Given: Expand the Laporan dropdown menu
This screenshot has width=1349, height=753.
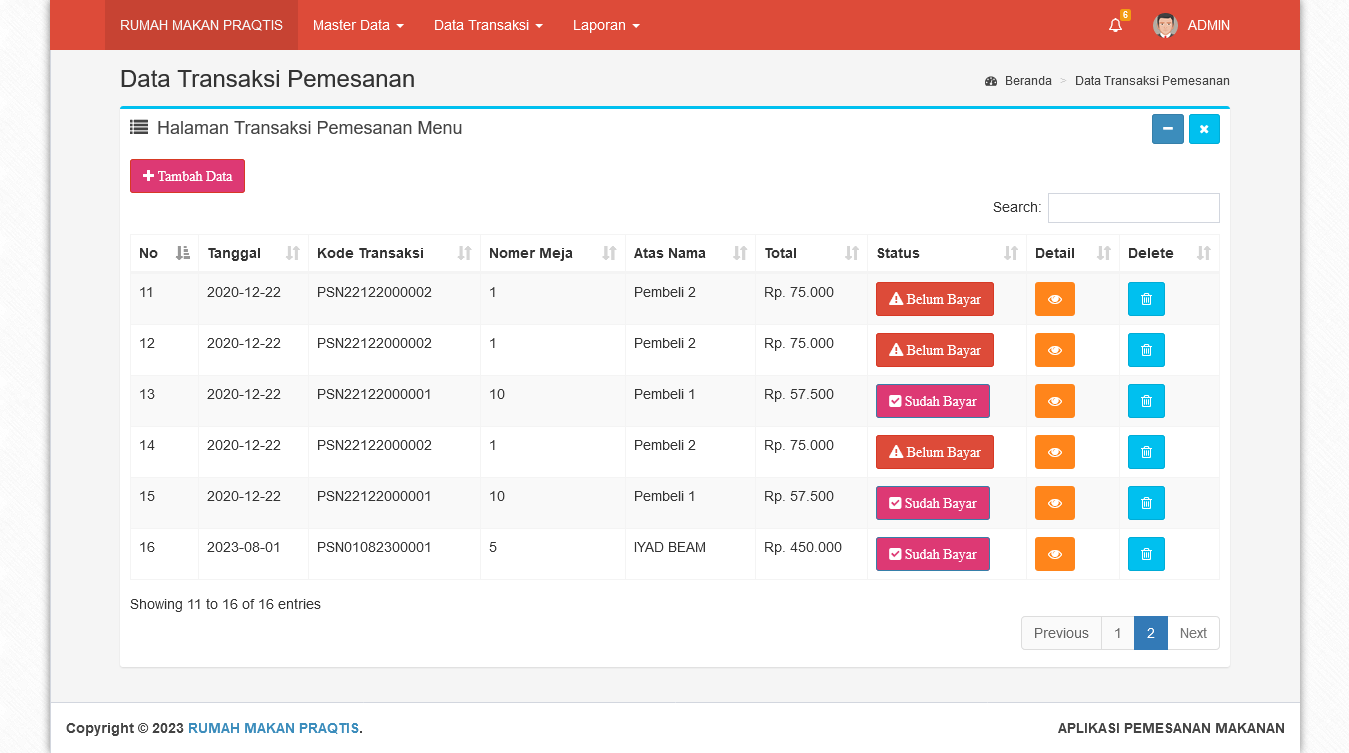Looking at the screenshot, I should coord(606,25).
